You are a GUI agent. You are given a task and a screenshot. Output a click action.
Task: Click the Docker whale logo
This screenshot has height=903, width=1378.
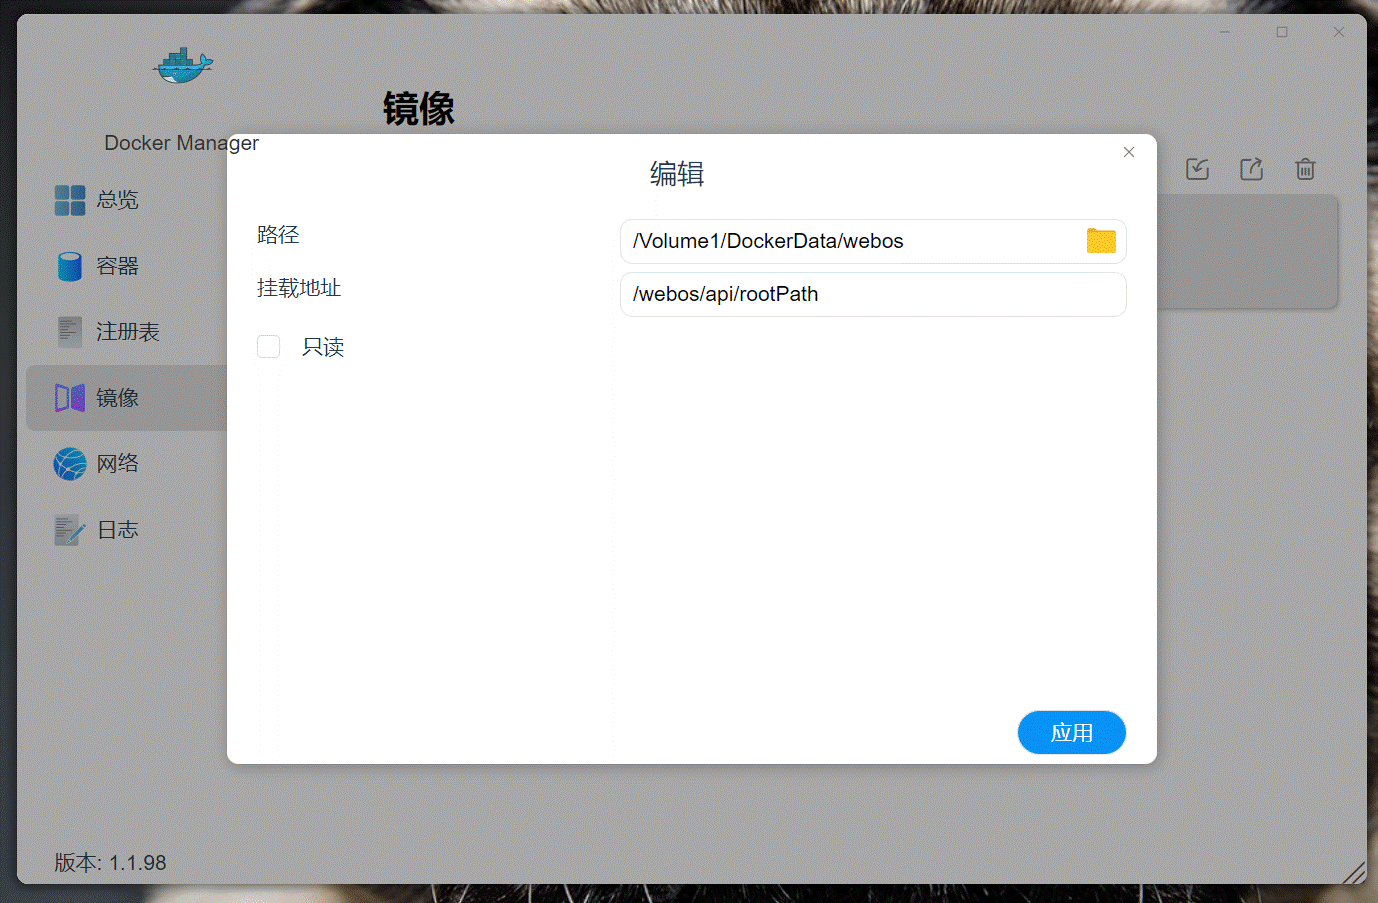tap(183, 66)
